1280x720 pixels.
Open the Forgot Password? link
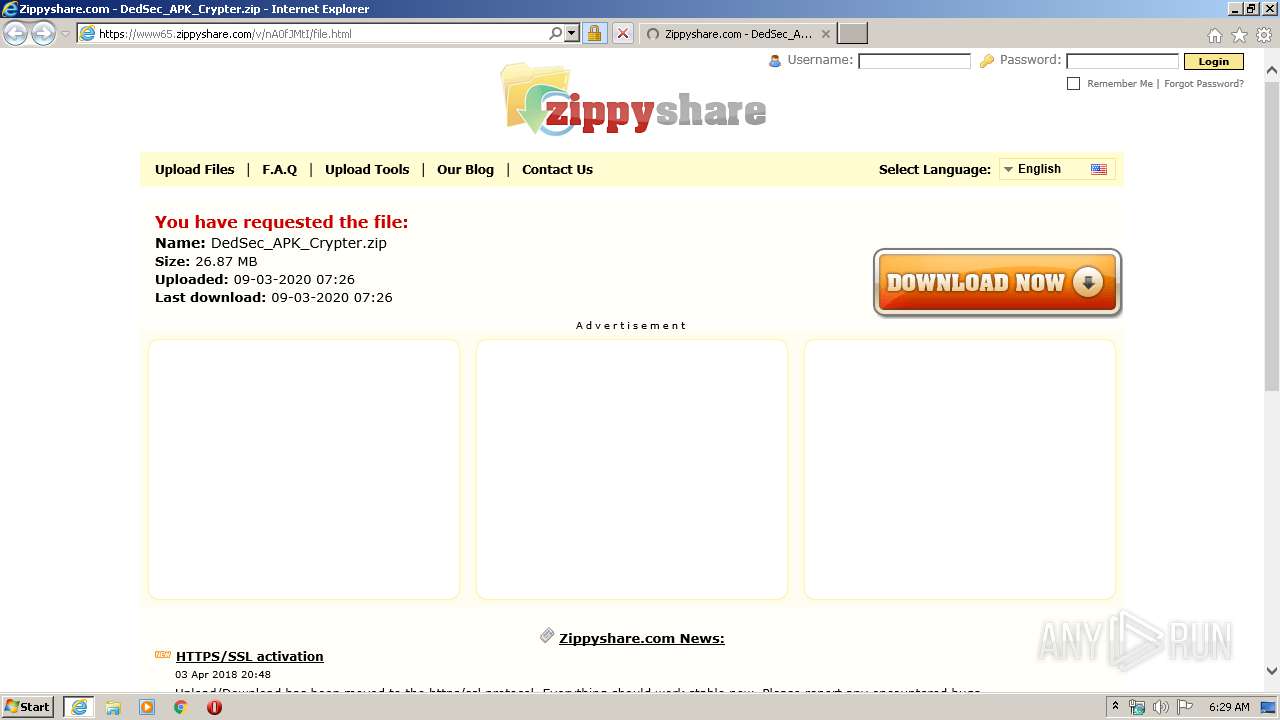click(x=1204, y=84)
